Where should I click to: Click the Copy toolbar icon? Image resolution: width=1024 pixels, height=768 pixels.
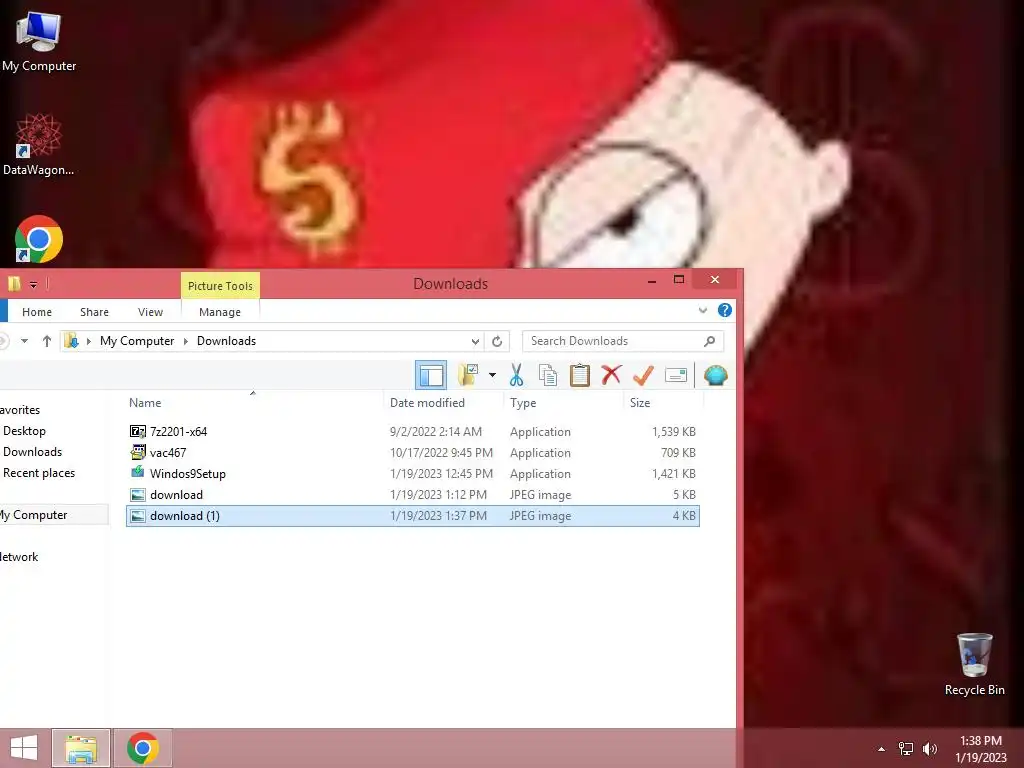point(548,376)
